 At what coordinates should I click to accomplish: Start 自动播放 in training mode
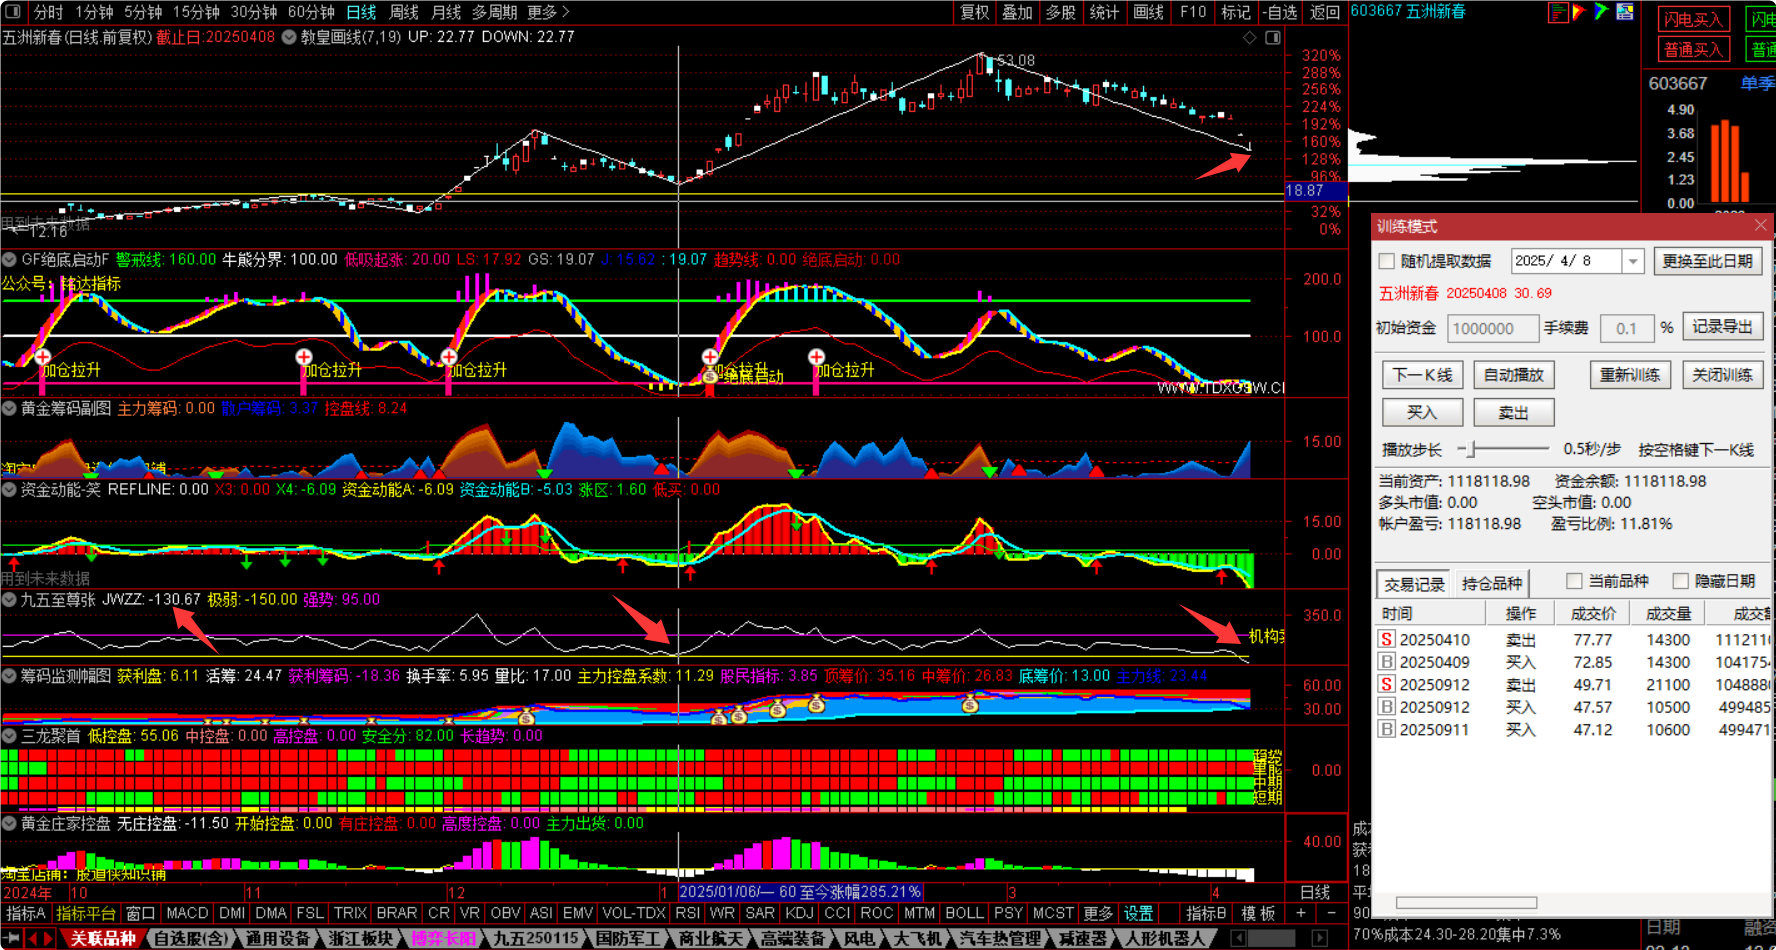(1513, 375)
